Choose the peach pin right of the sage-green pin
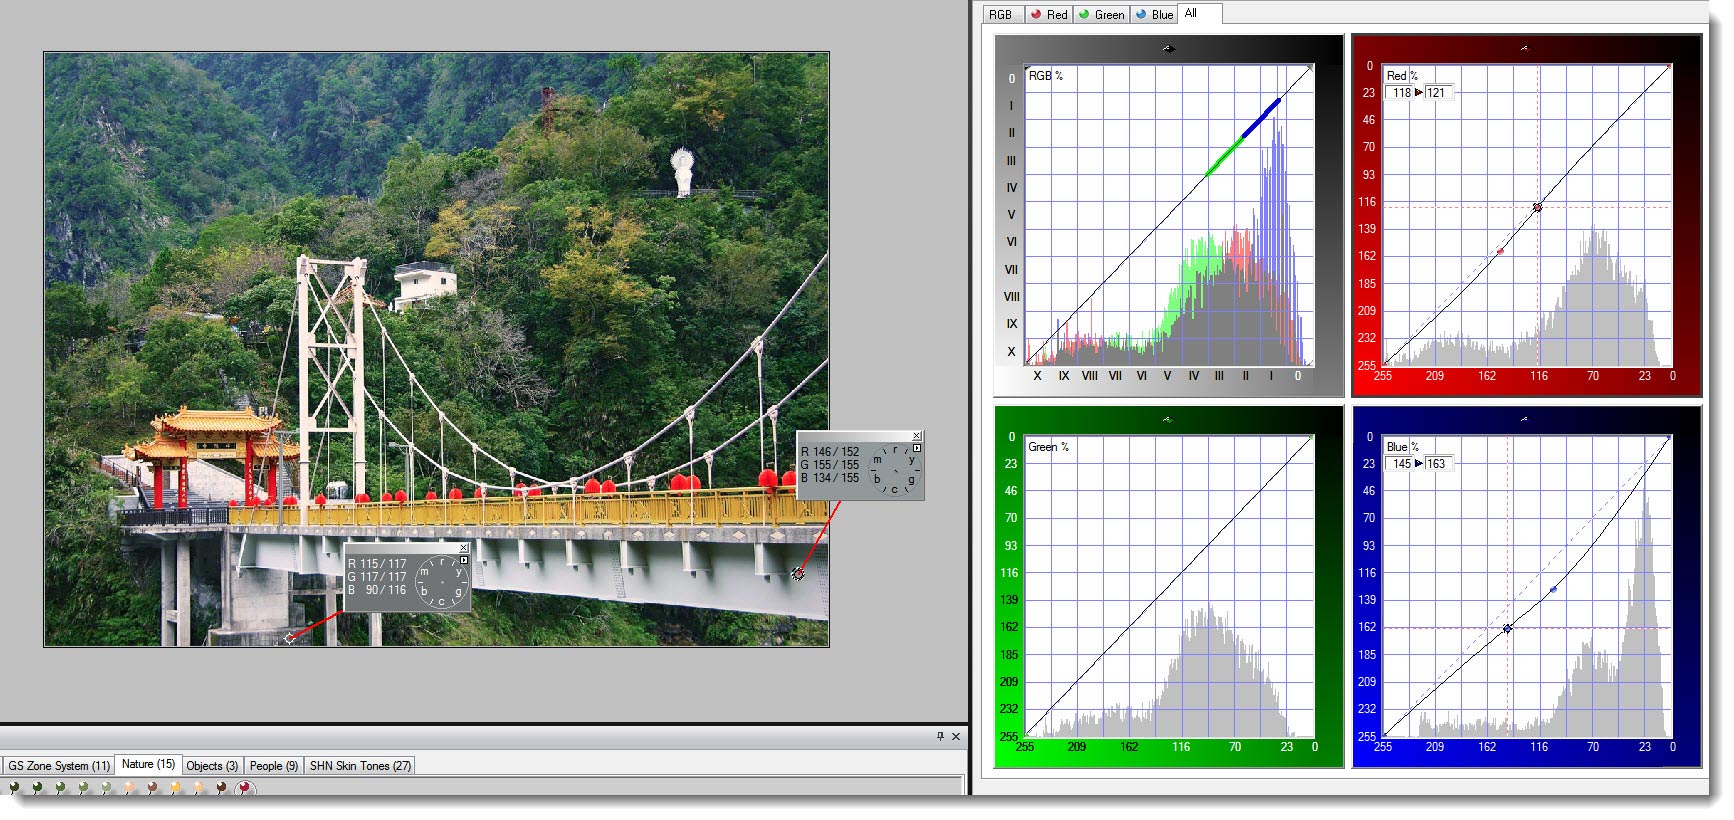Screen dimensions: 1734x820 129,787
